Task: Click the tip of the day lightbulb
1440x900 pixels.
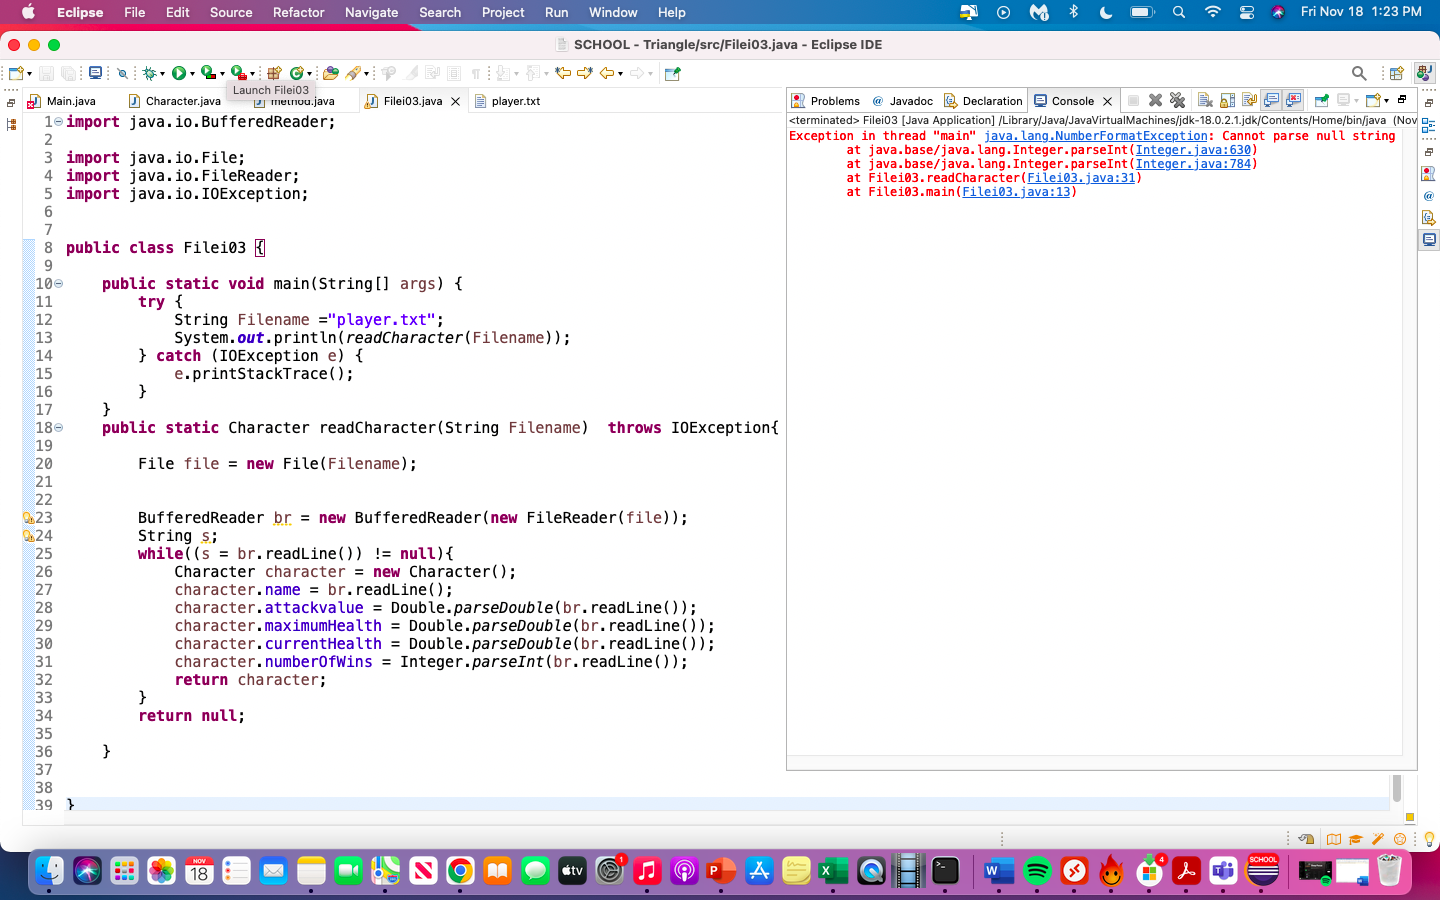Action: (x=1429, y=839)
